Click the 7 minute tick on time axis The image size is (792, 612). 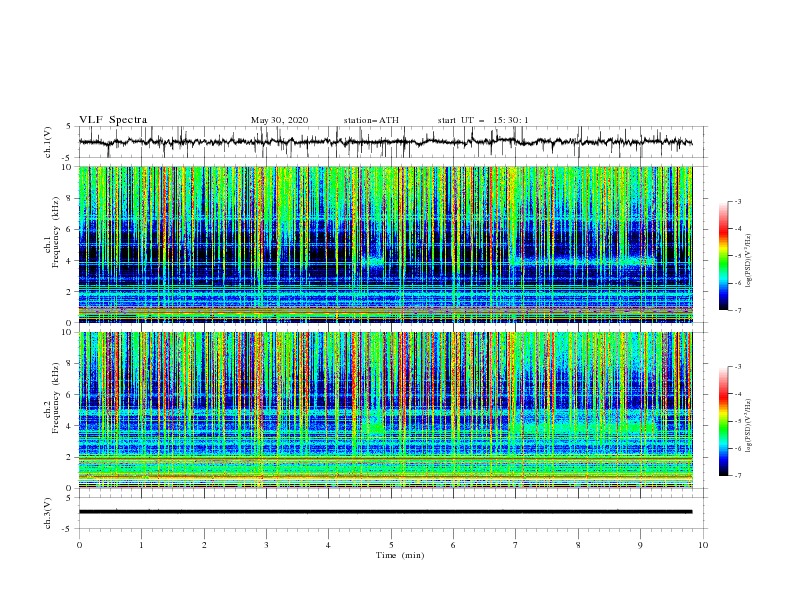coord(516,545)
